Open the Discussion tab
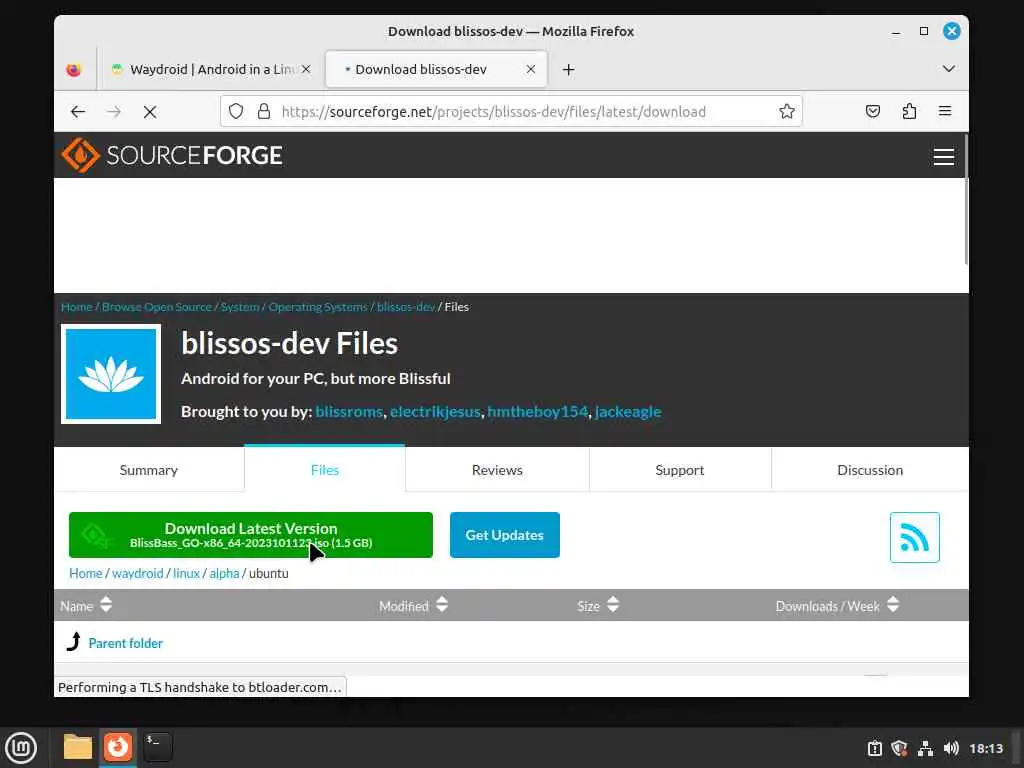This screenshot has width=1024, height=768. tap(870, 470)
